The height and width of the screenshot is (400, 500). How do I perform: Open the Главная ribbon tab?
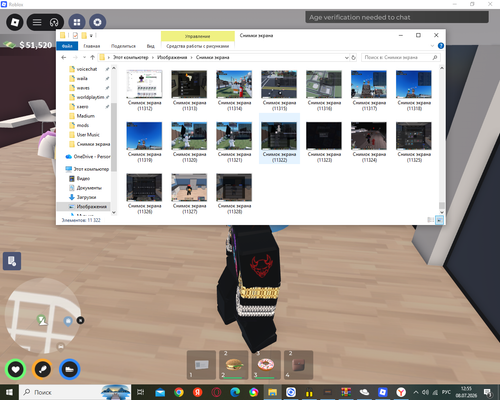pyautogui.click(x=92, y=46)
